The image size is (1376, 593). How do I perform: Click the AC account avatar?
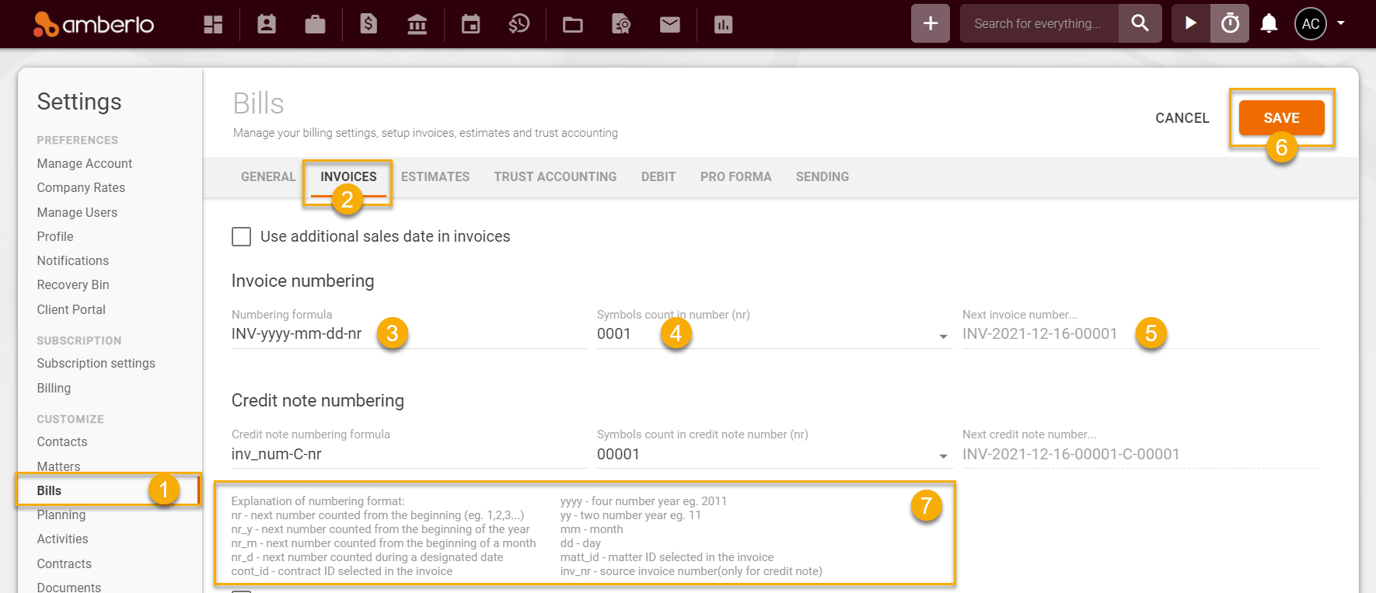tap(1310, 23)
